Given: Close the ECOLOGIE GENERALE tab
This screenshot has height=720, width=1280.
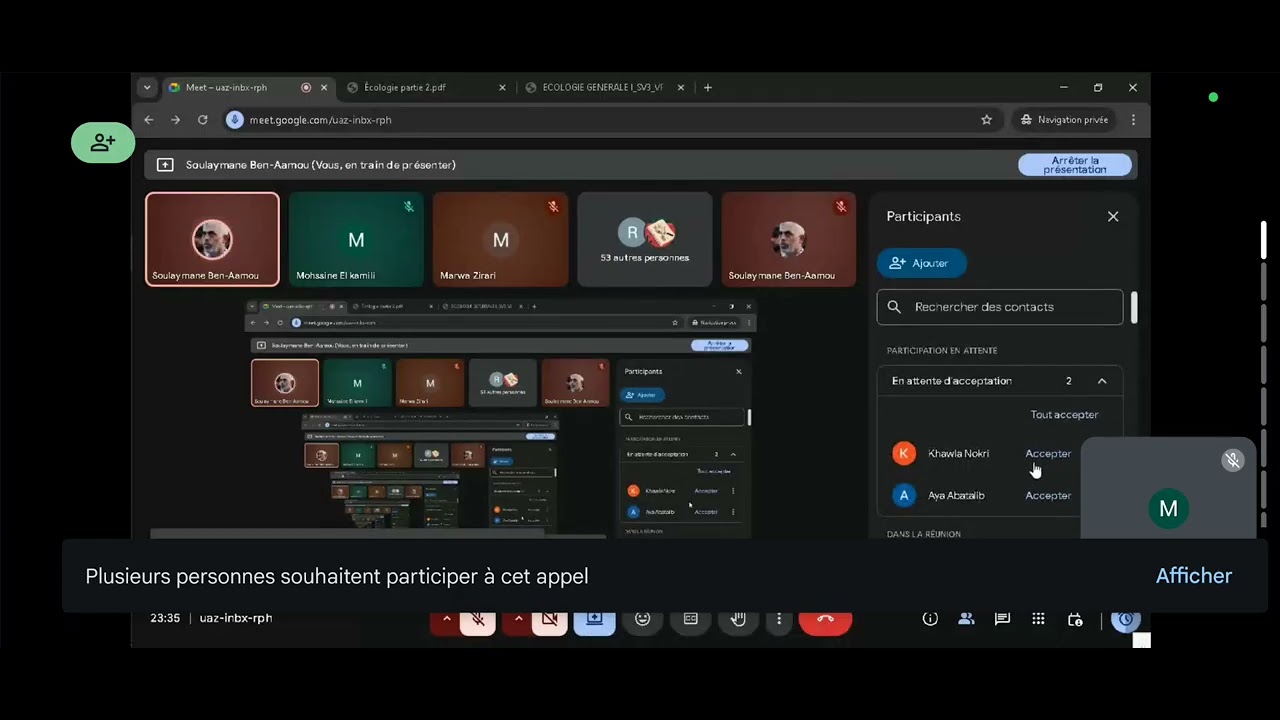Looking at the screenshot, I should pos(681,88).
